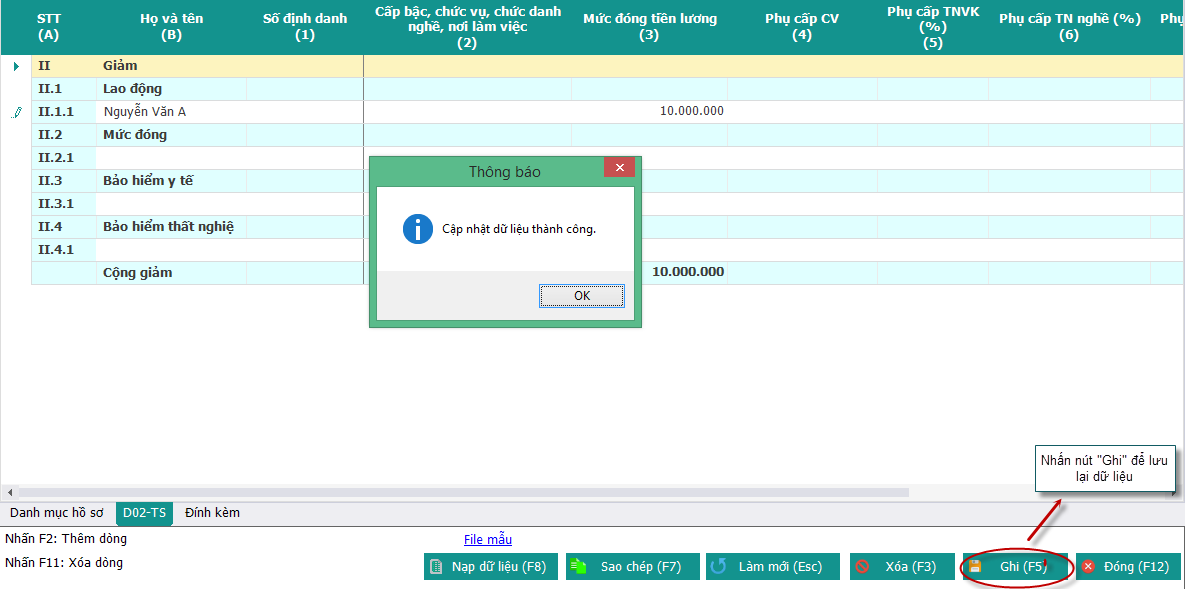Click the Số định danh (1) column header

point(305,27)
